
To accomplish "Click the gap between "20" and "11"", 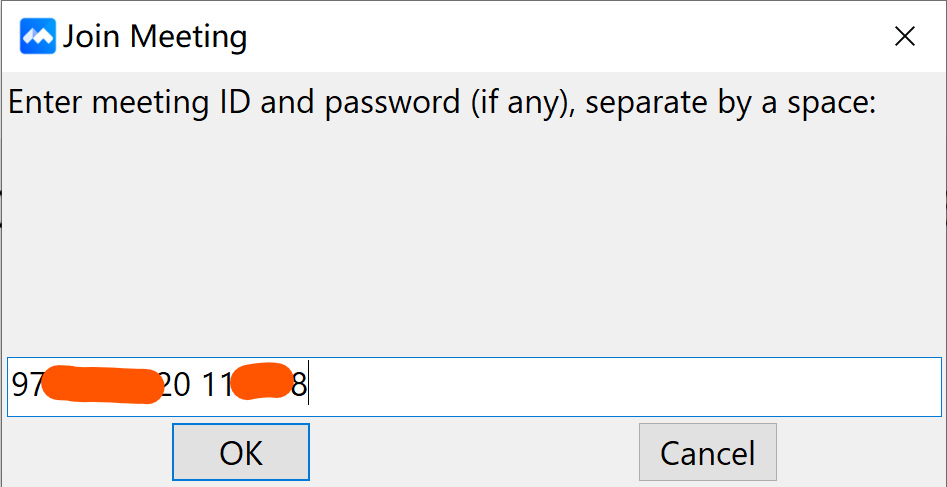I will 197,385.
